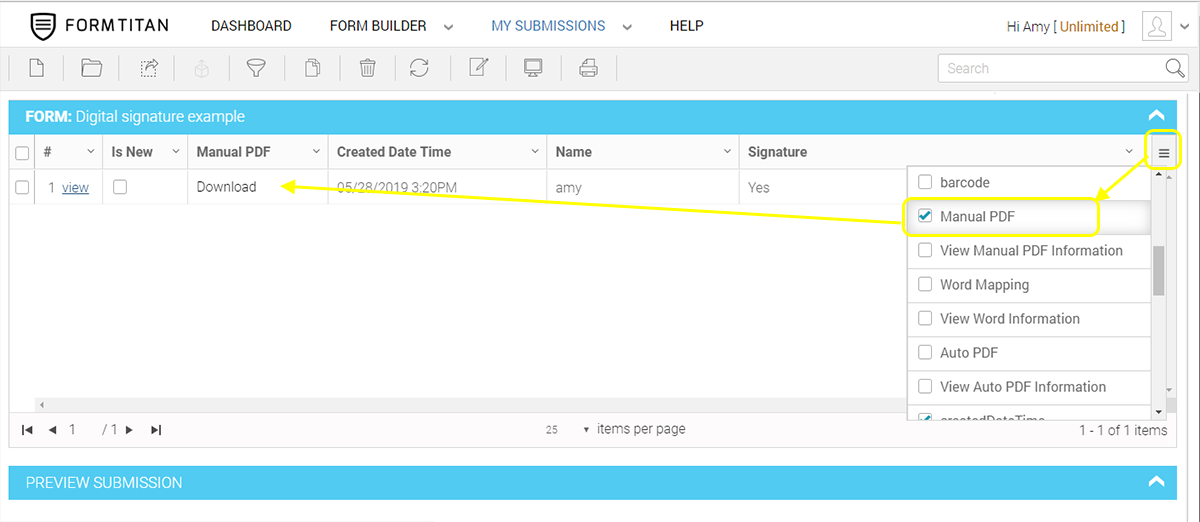Click the printer icon
Image resolution: width=1200 pixels, height=522 pixels.
(588, 68)
